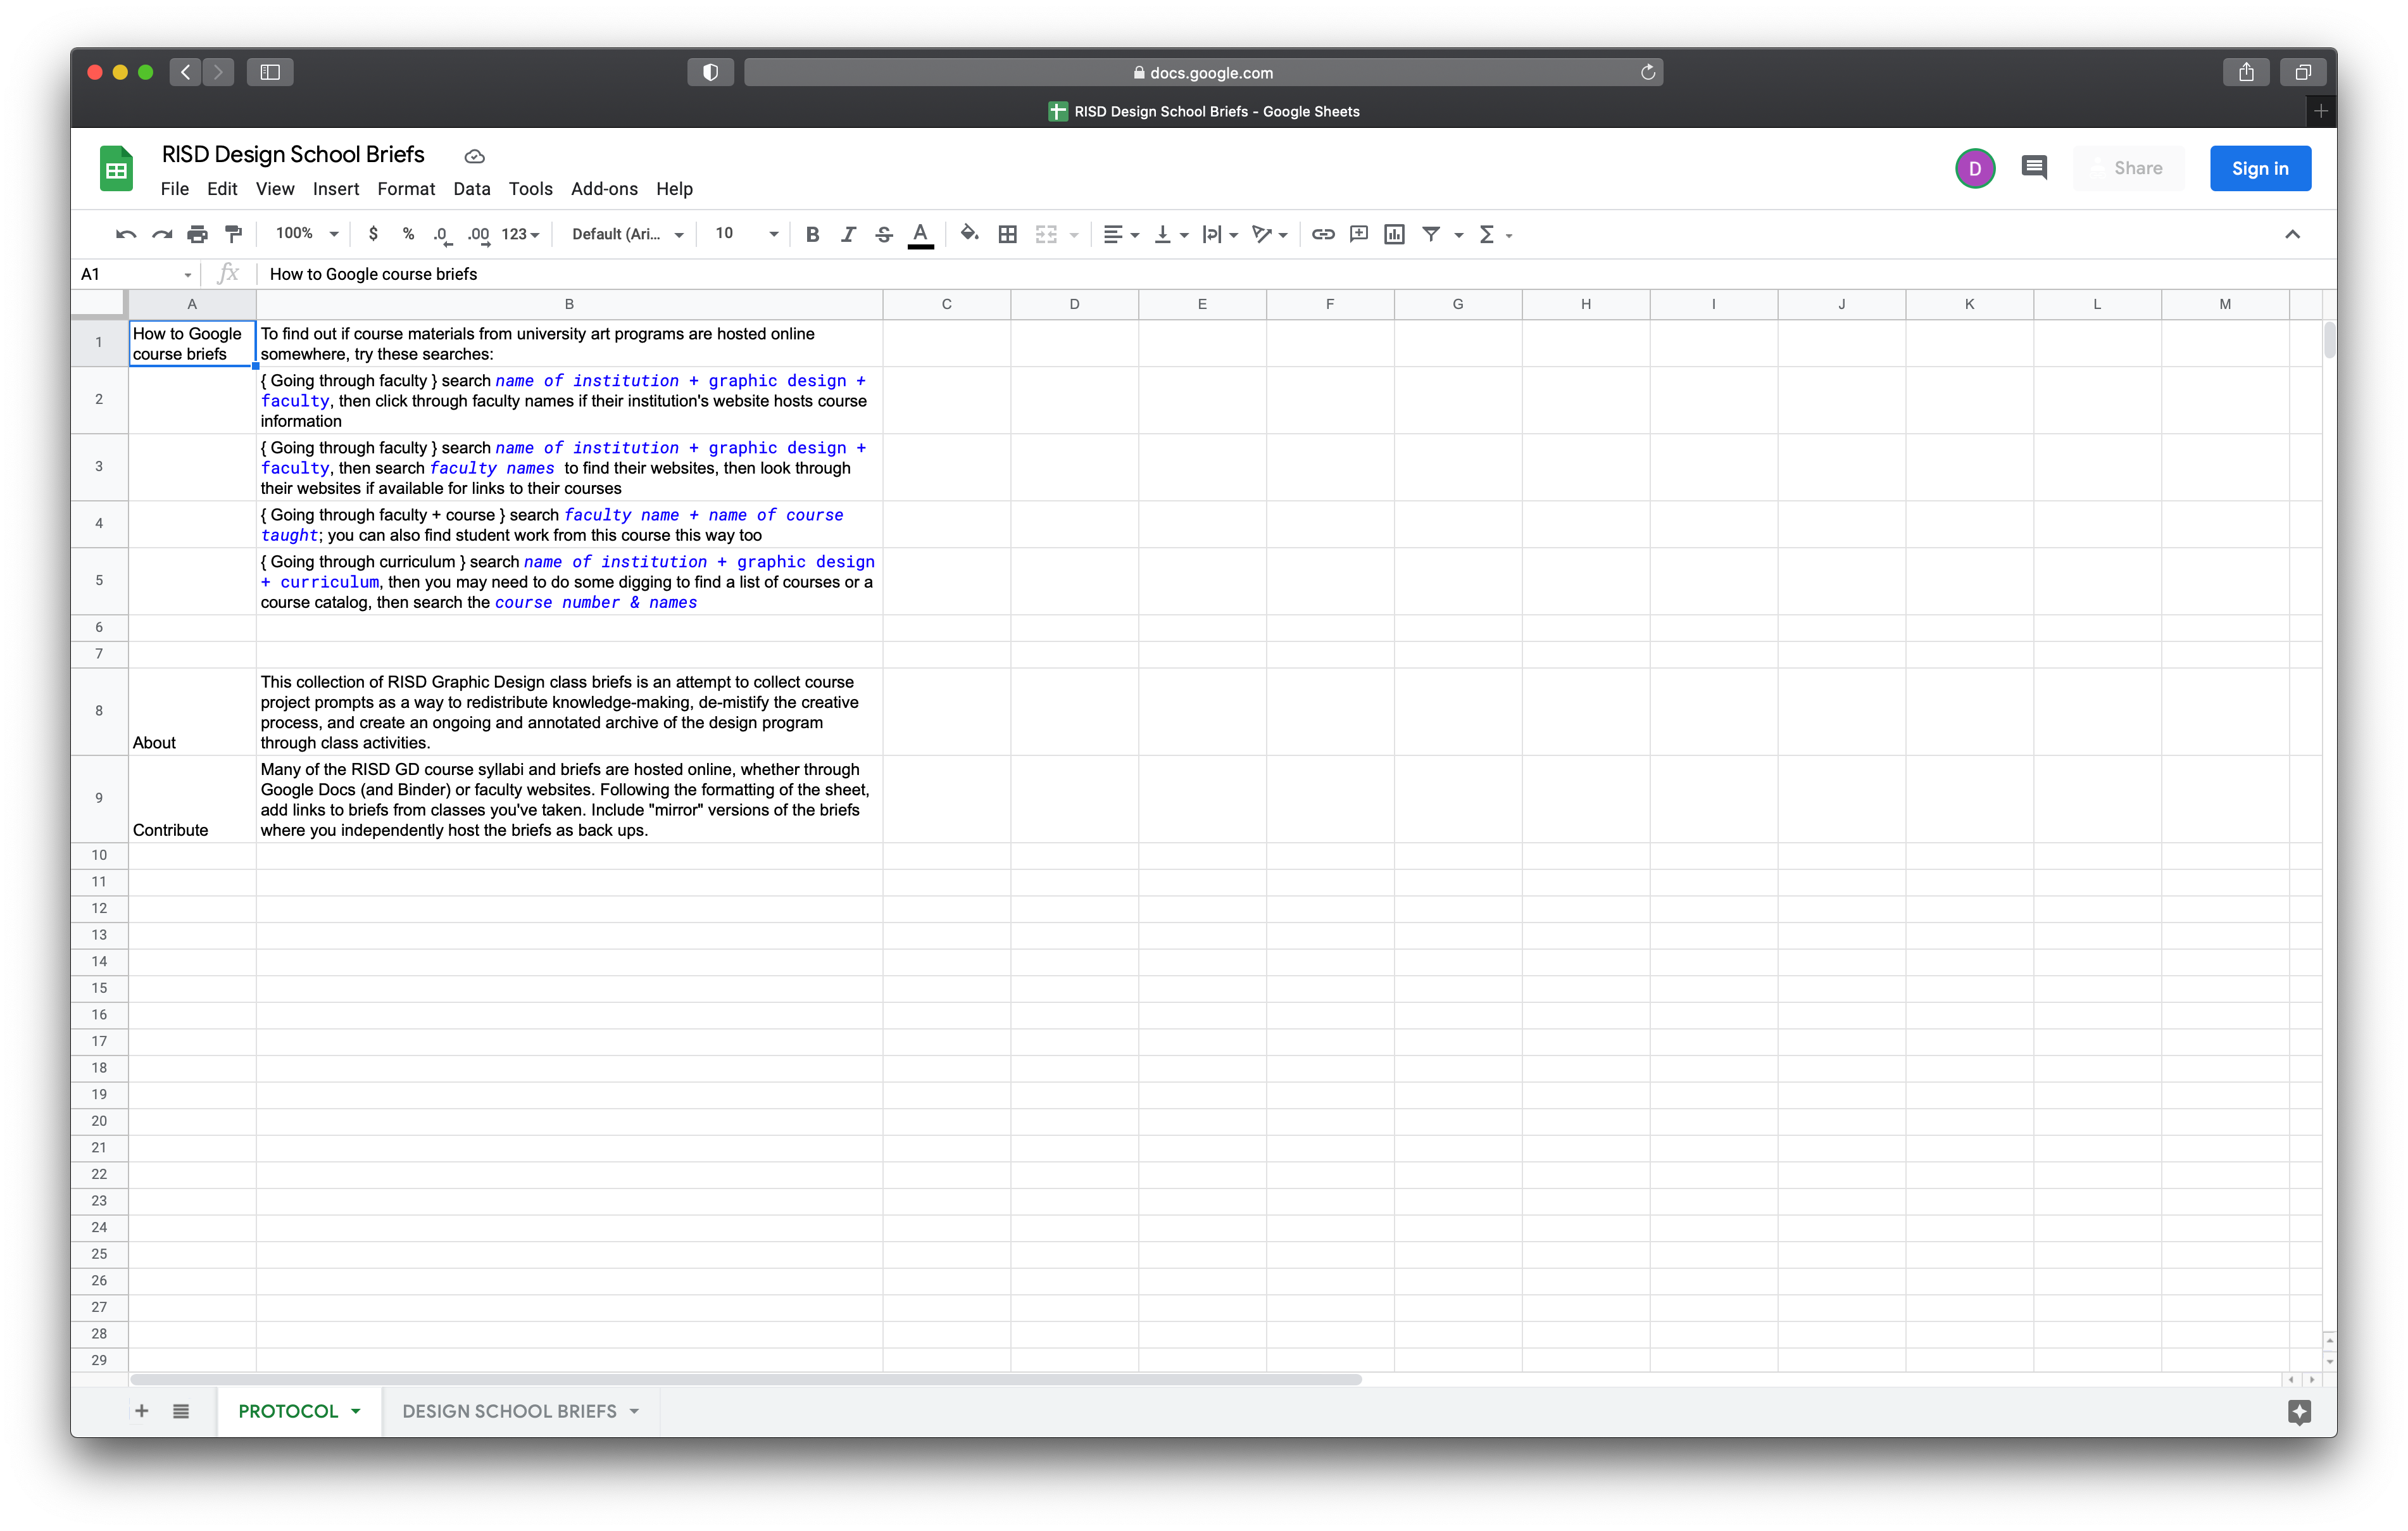Image resolution: width=2408 pixels, height=1531 pixels.
Task: Switch to DESIGN SCHOOL BRIEFS sheet tab
Action: pos(520,1411)
